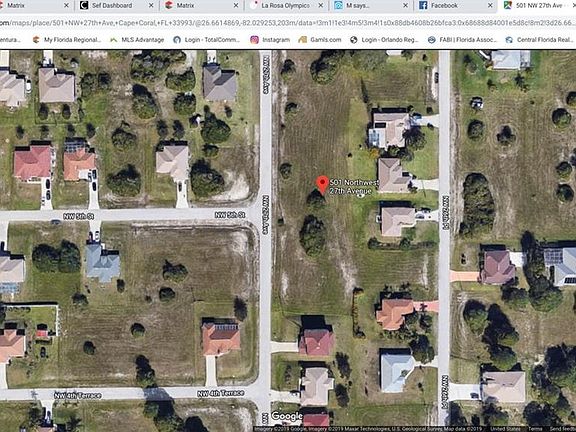Click the Login - TotalComm bookmark icon
576x432 pixels.
177,40
